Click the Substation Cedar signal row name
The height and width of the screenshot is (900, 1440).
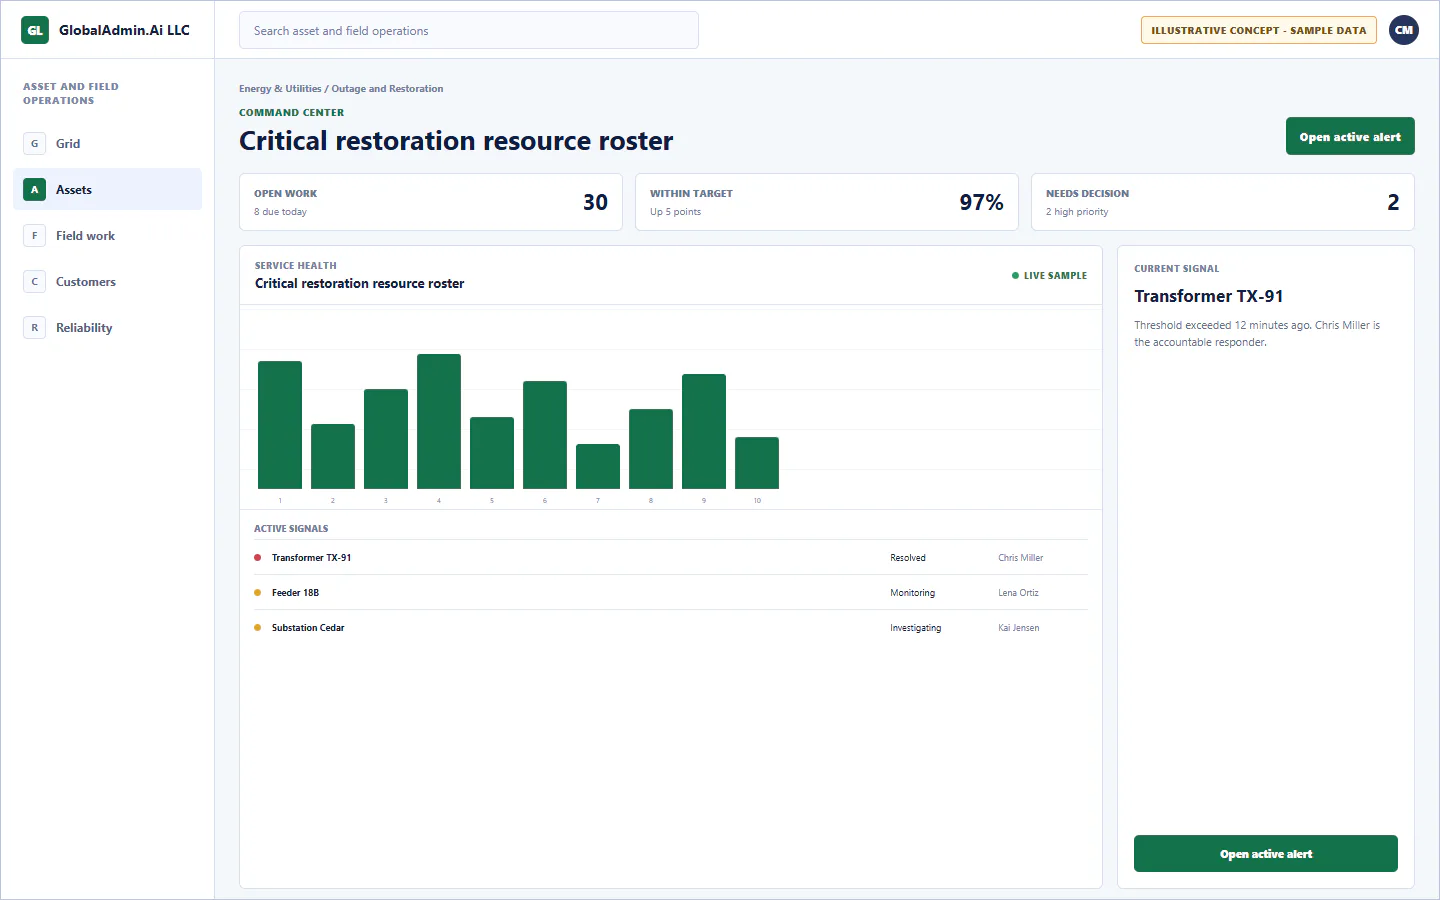pyautogui.click(x=308, y=628)
